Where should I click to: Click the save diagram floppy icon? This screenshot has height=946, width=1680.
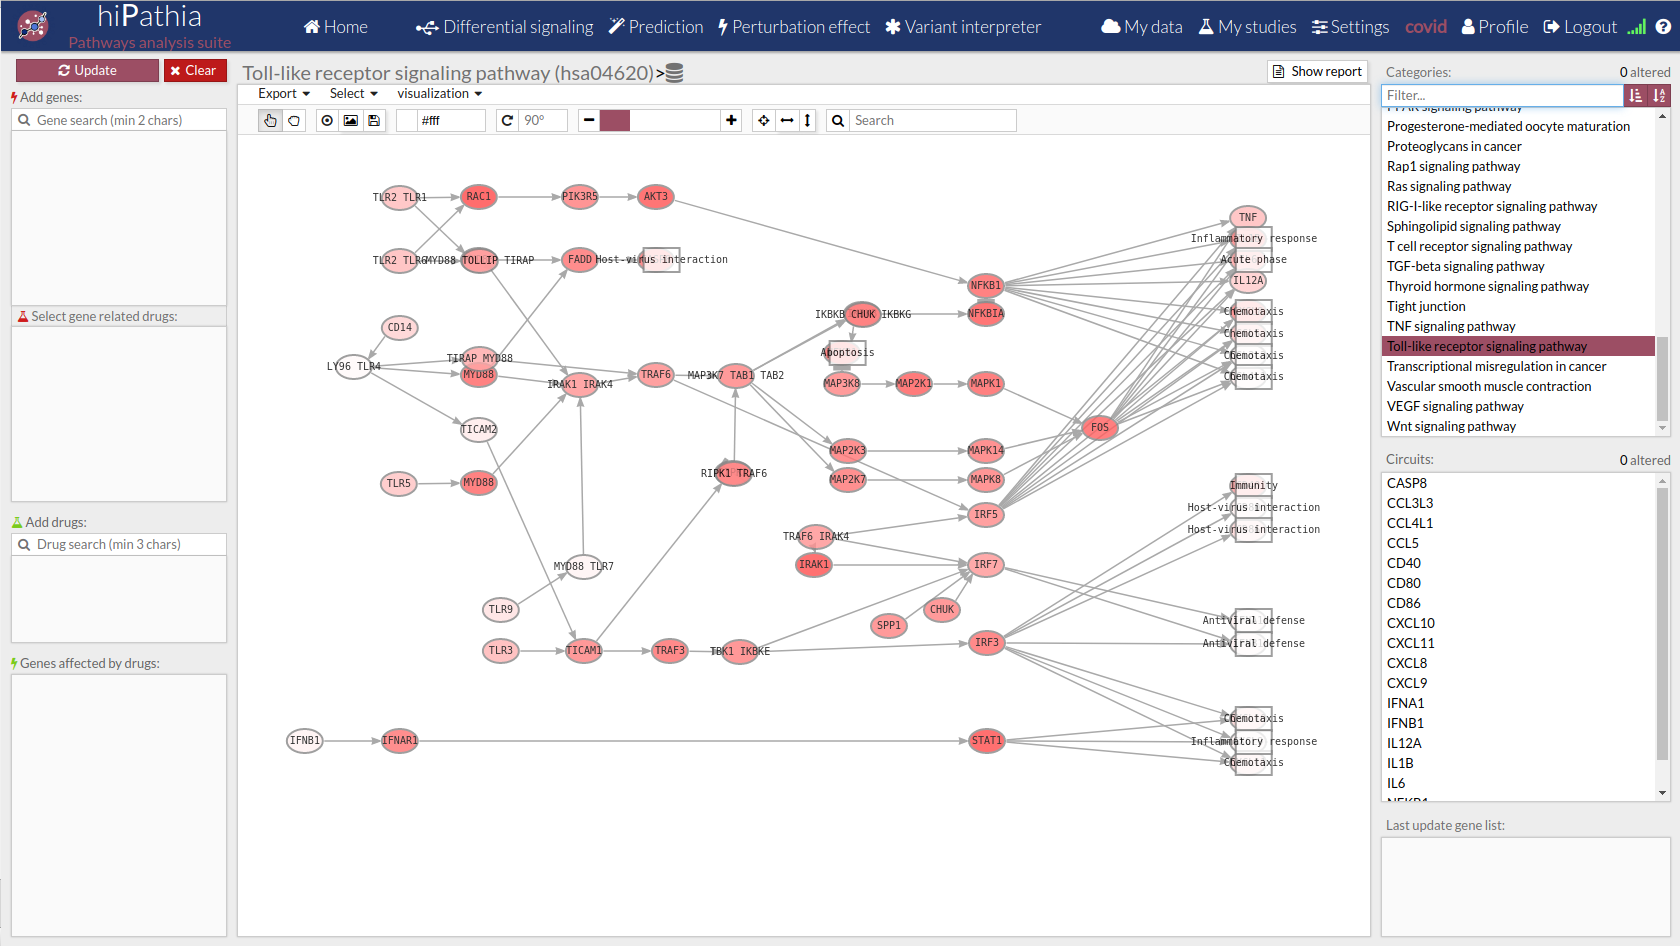coord(374,120)
